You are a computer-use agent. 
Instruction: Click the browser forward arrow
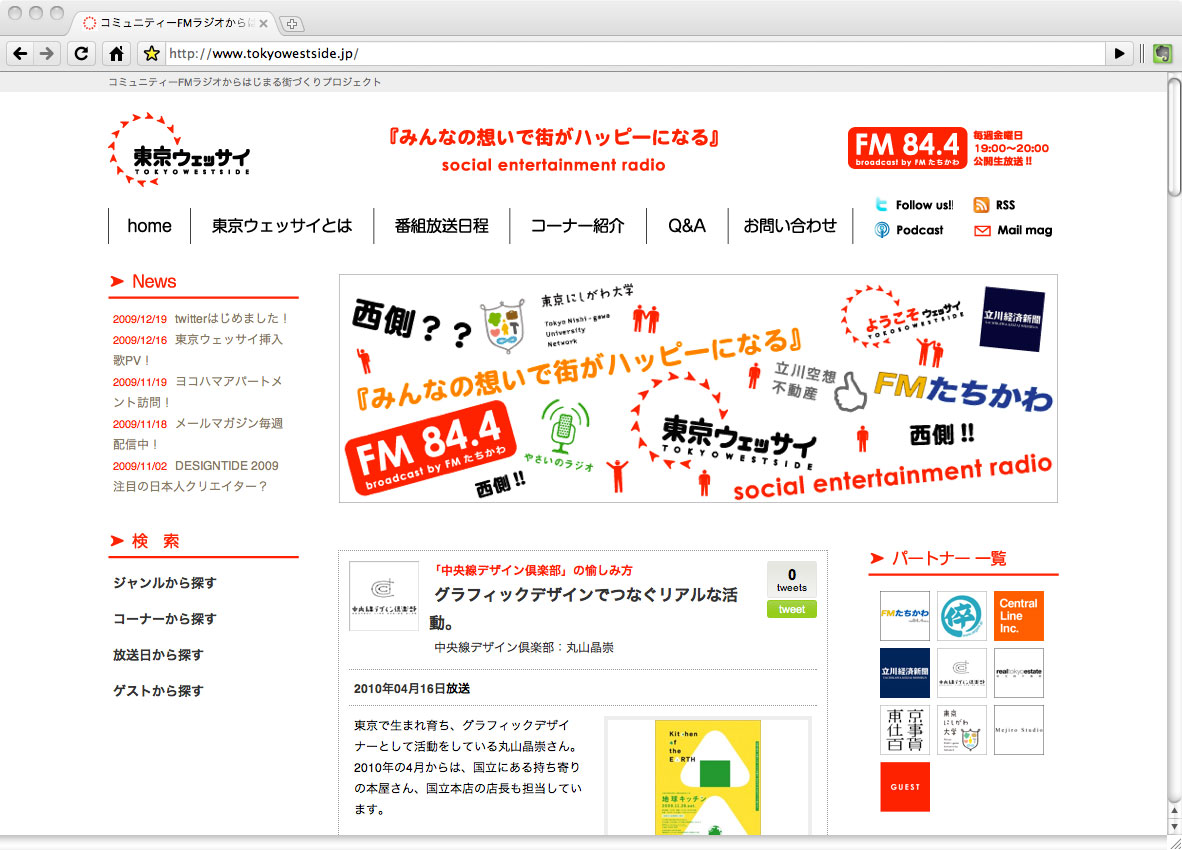coord(47,54)
